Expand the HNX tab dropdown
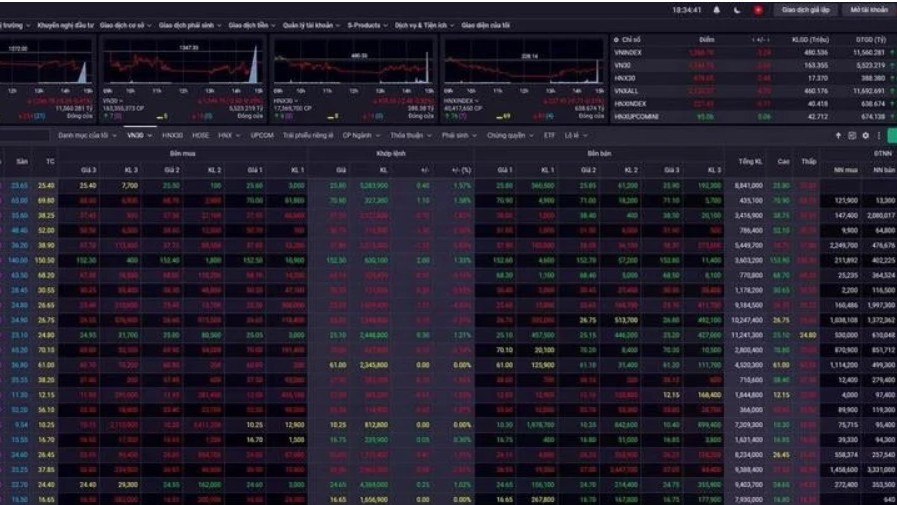This screenshot has height=505, width=897. (229, 136)
